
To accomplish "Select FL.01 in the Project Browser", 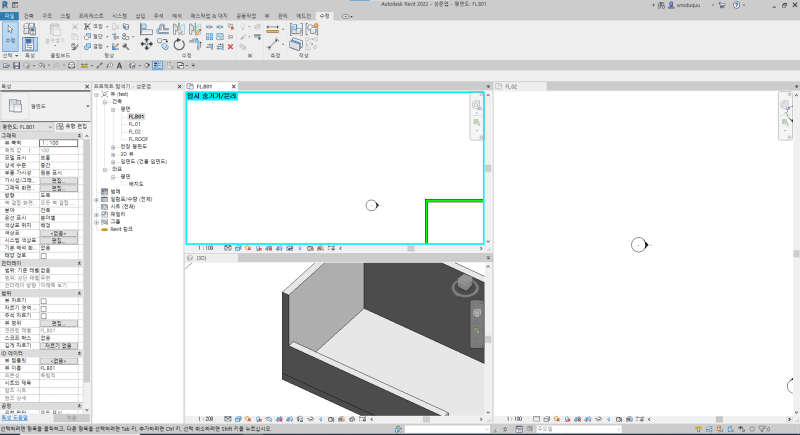I will click(134, 124).
